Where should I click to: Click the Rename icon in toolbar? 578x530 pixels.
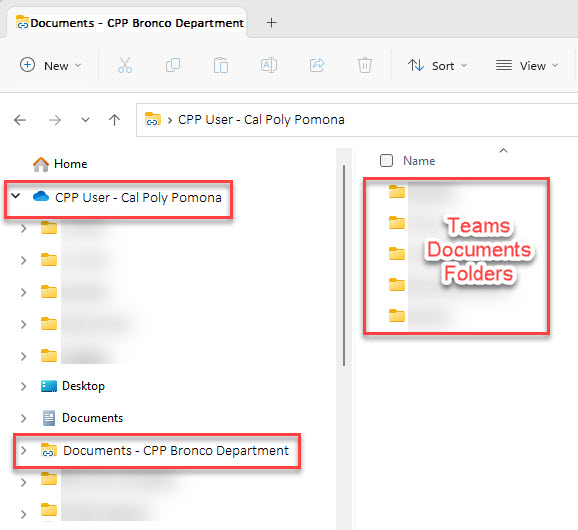point(269,65)
